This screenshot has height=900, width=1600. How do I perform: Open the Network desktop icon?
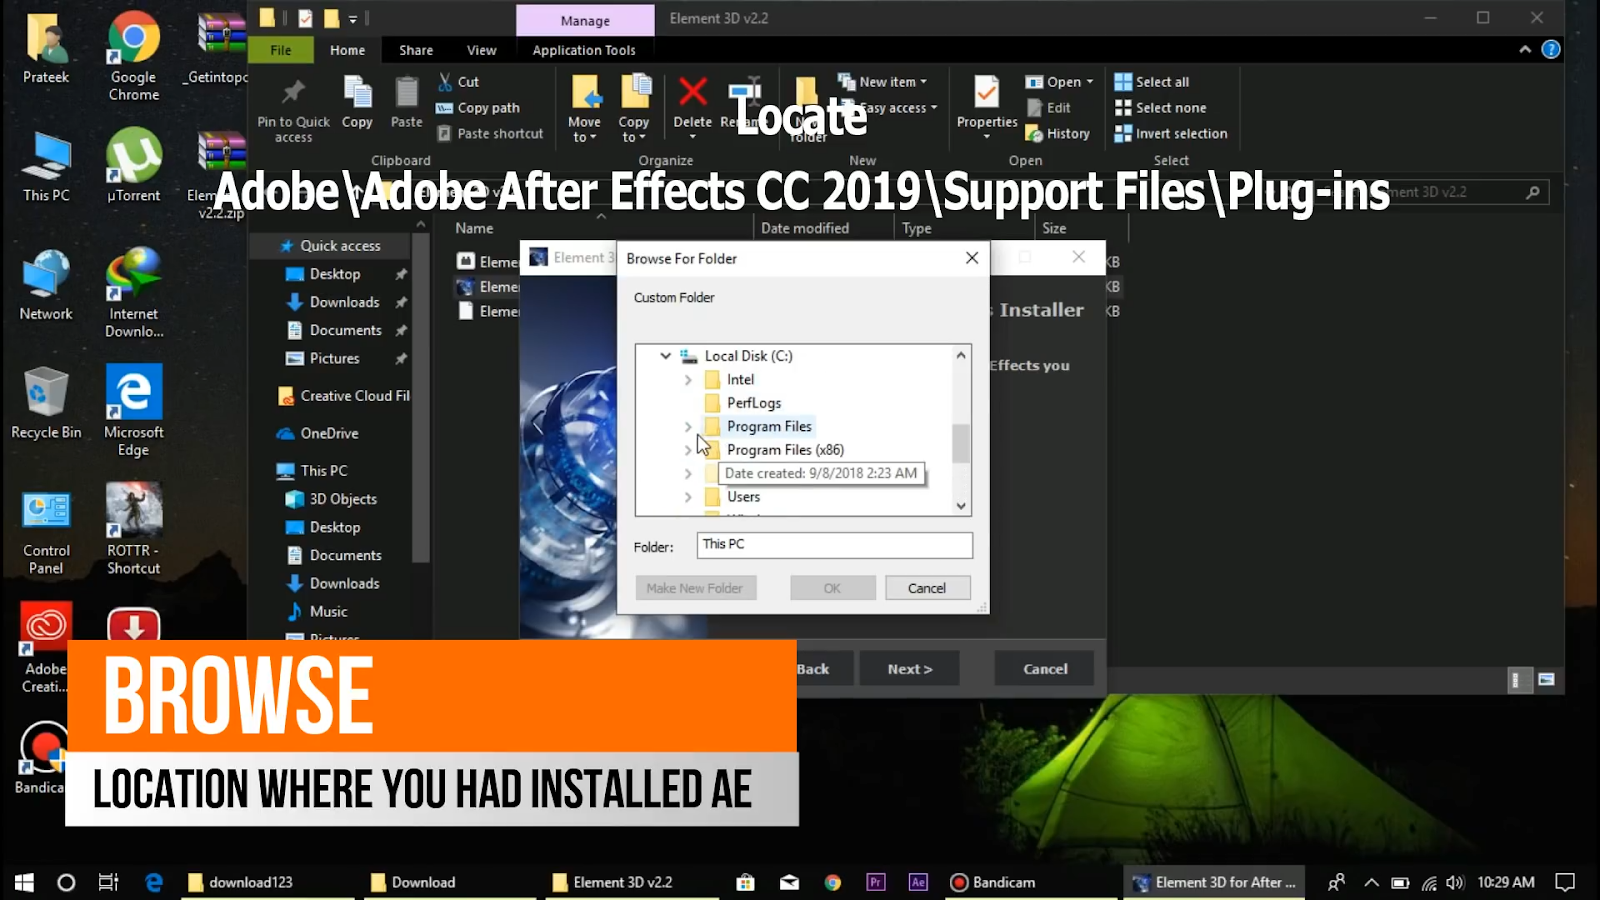click(46, 284)
